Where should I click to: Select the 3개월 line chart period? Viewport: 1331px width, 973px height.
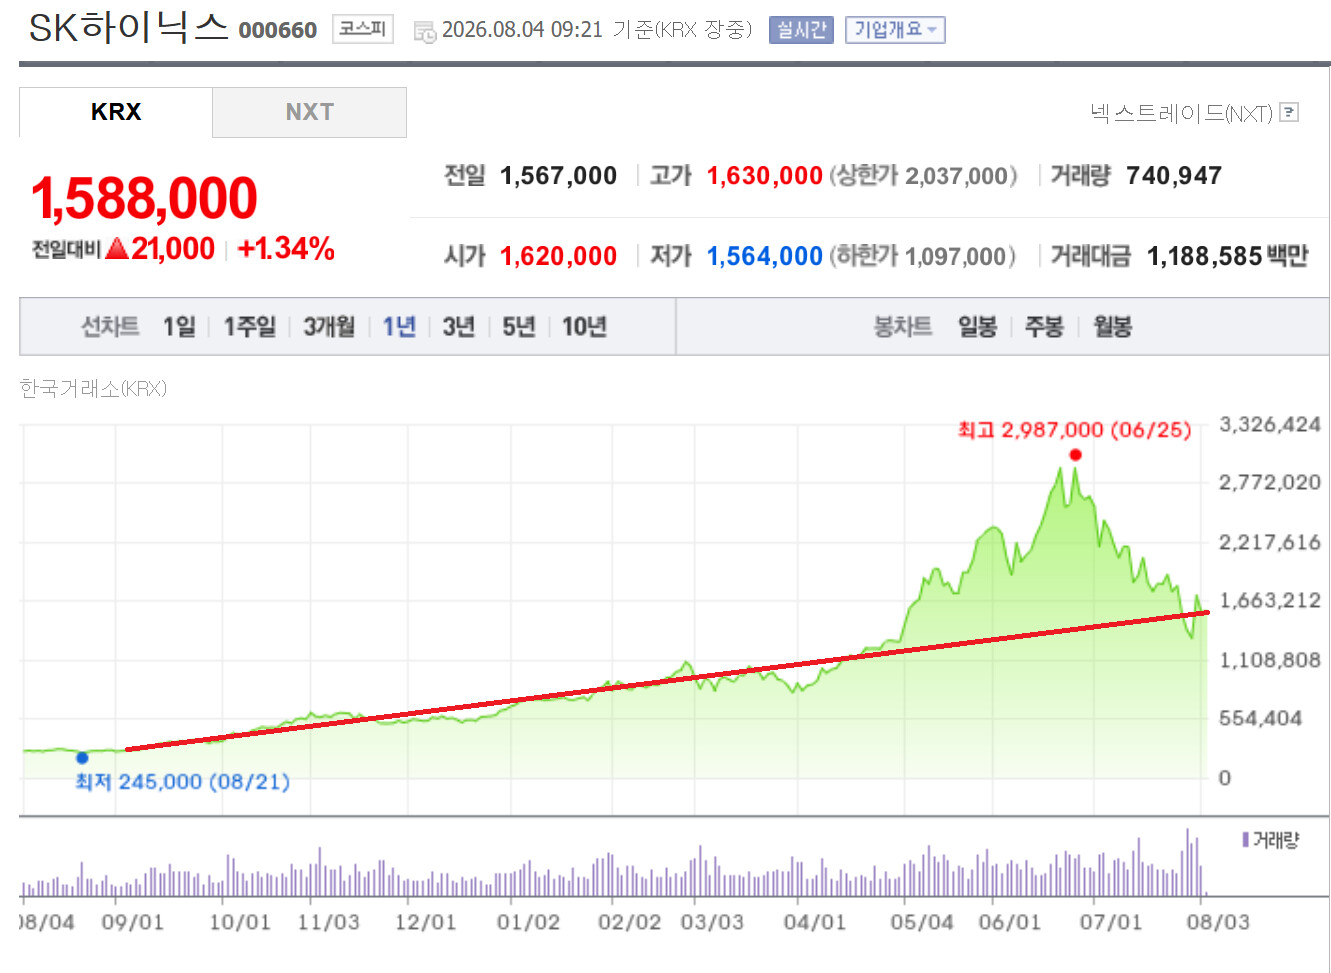click(329, 327)
